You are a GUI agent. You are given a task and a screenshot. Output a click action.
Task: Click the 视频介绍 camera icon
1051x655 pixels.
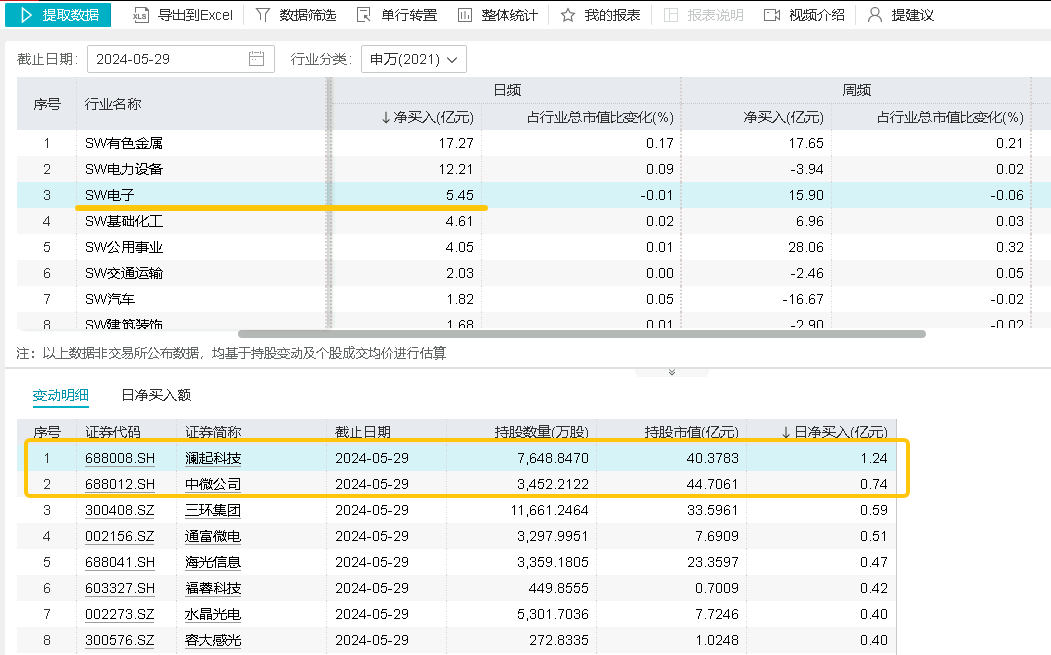[772, 15]
